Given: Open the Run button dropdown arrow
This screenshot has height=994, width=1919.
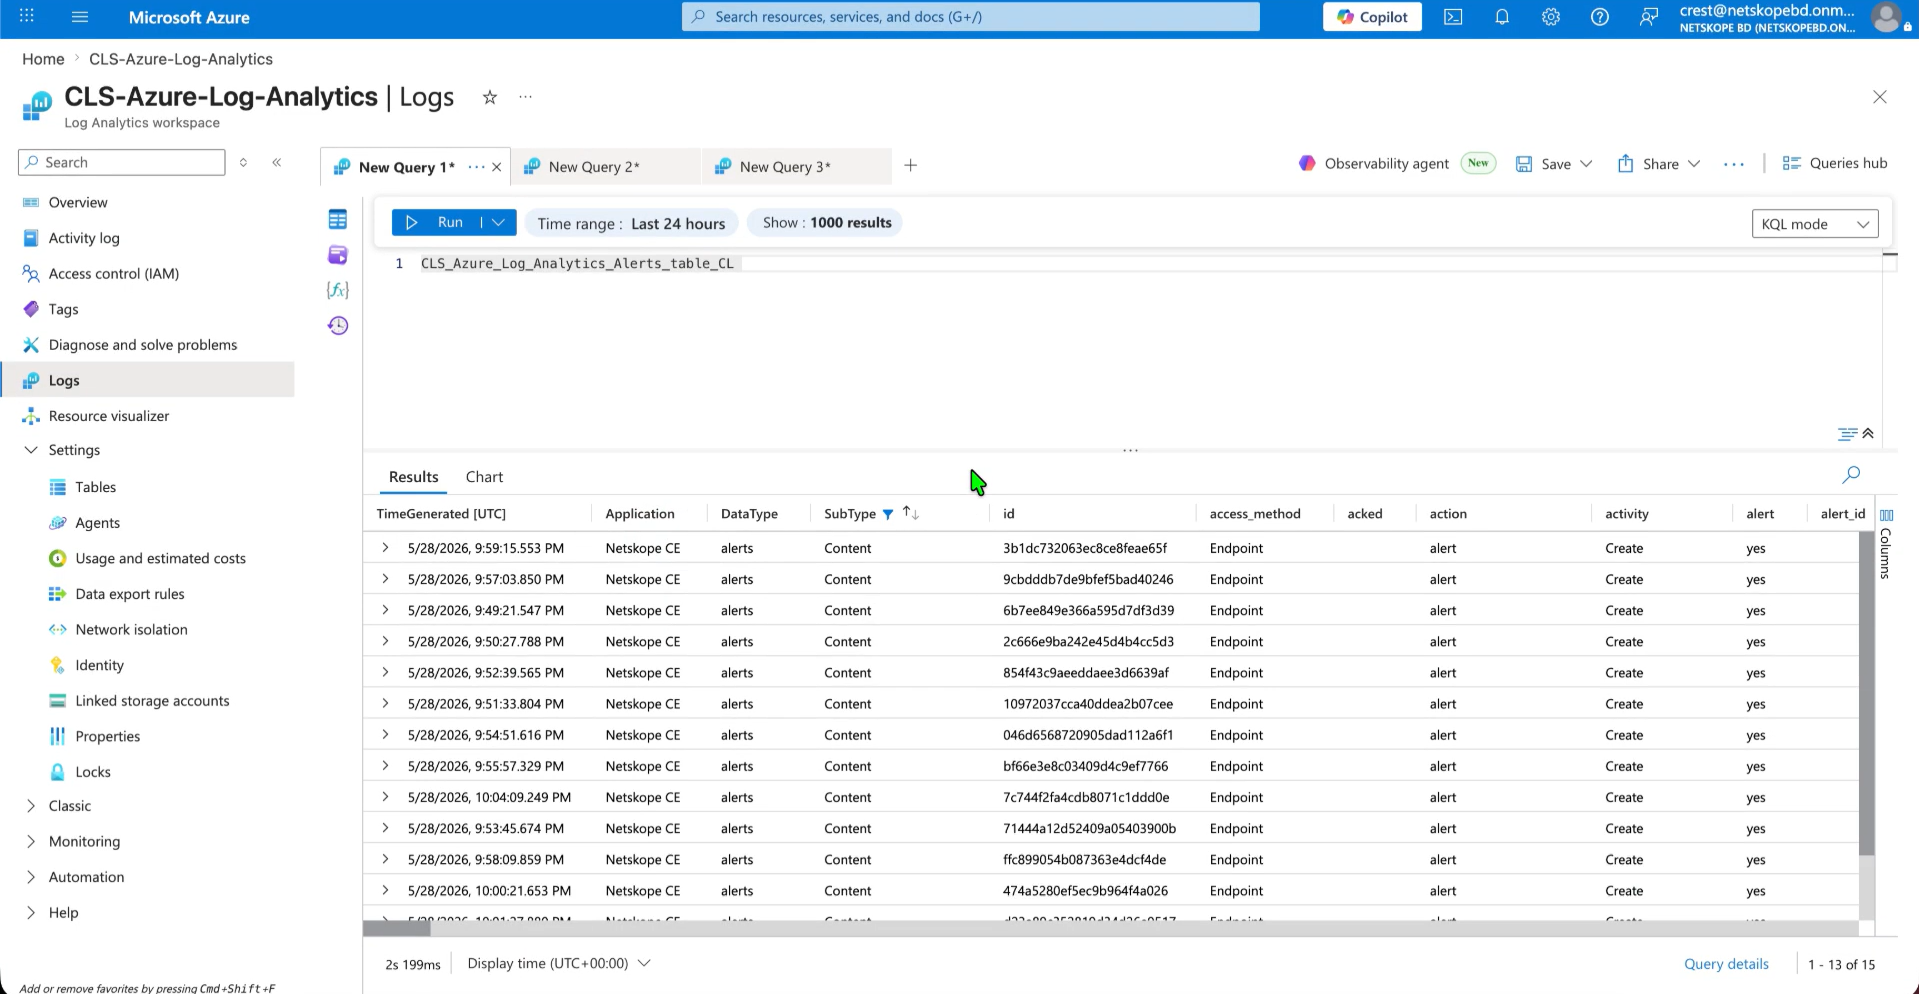Looking at the screenshot, I should [498, 223].
